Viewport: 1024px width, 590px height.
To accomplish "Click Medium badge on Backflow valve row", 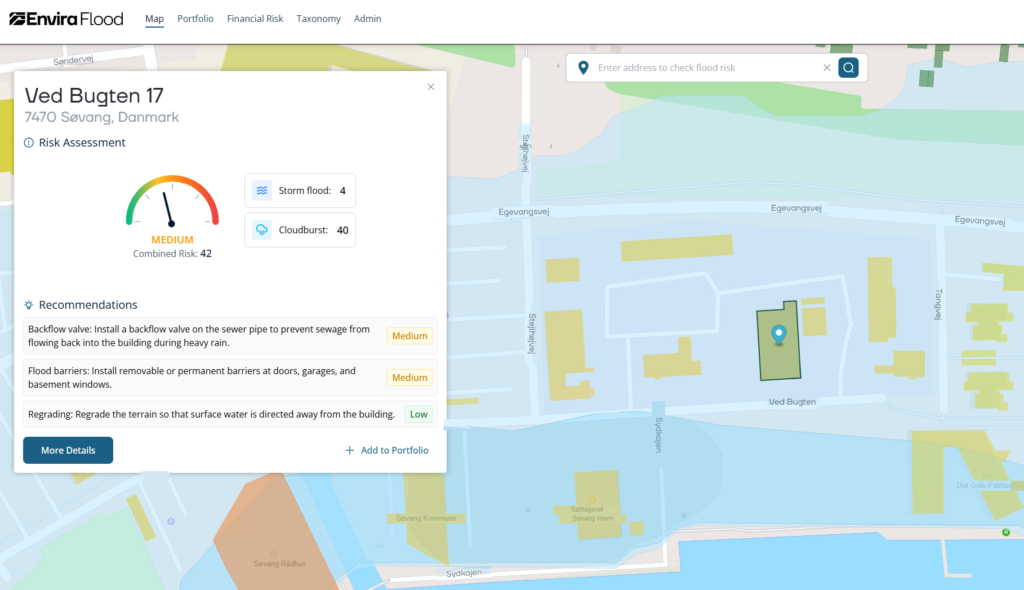I will [x=409, y=336].
